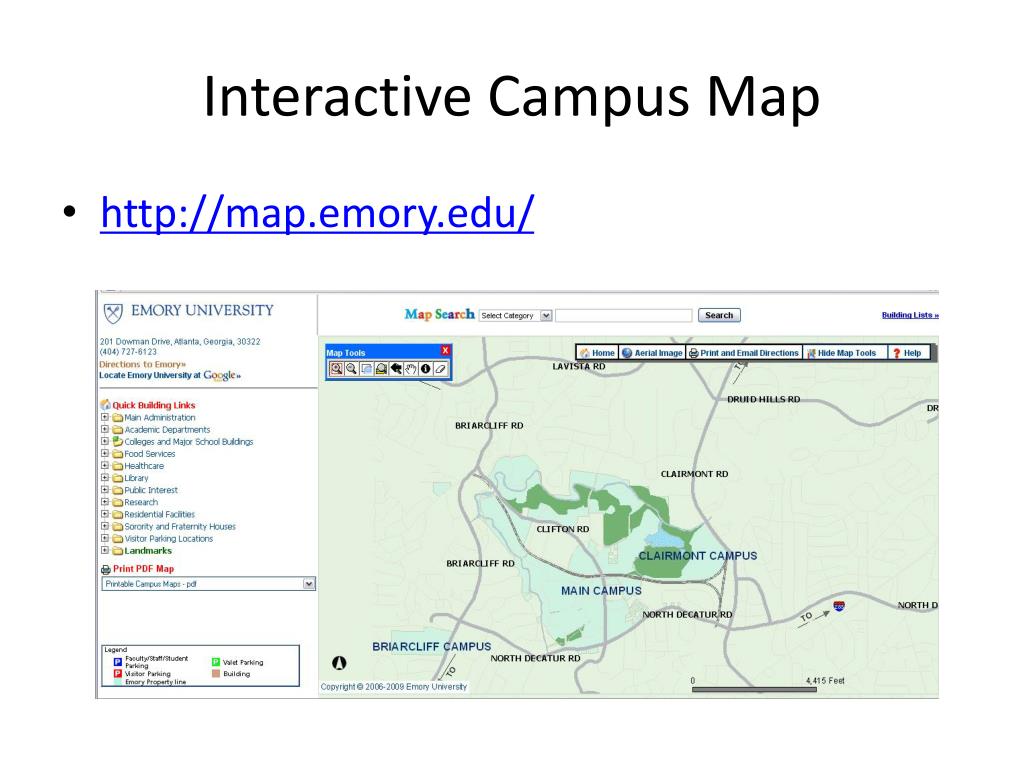
Task: Click the Academic Departments folder icon
Action: coord(118,430)
